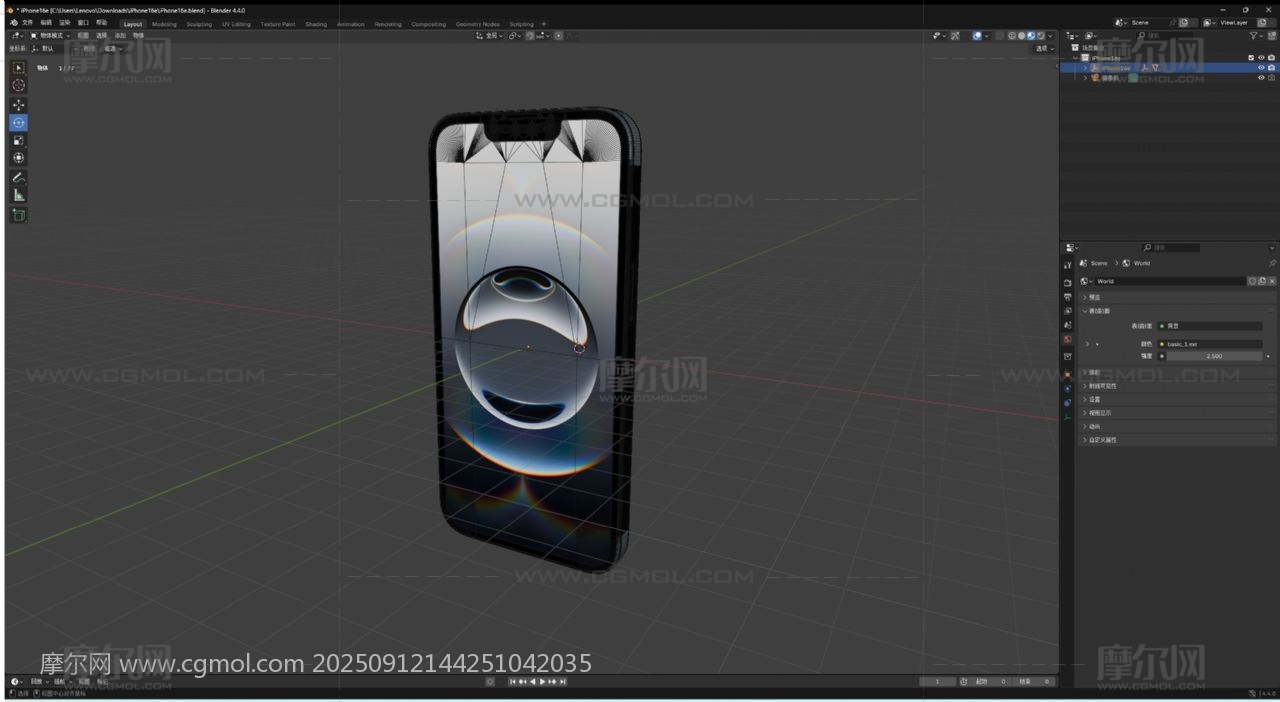Toggle snapping in viewport header
The height and width of the screenshot is (702, 1280).
(531, 36)
